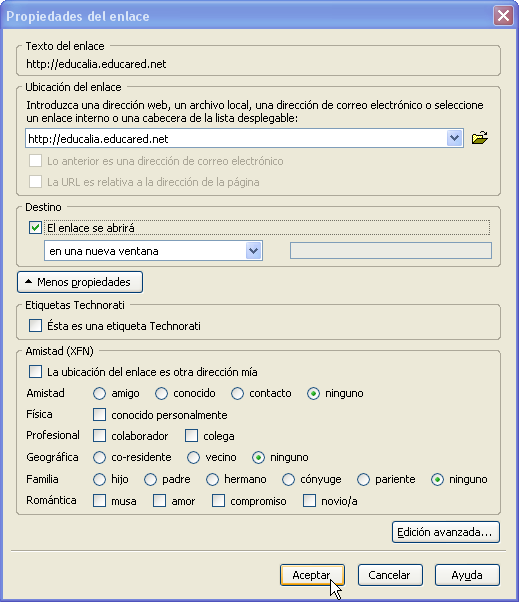This screenshot has width=519, height=602.
Task: Check the 'amor' romantic option
Action: 159,501
